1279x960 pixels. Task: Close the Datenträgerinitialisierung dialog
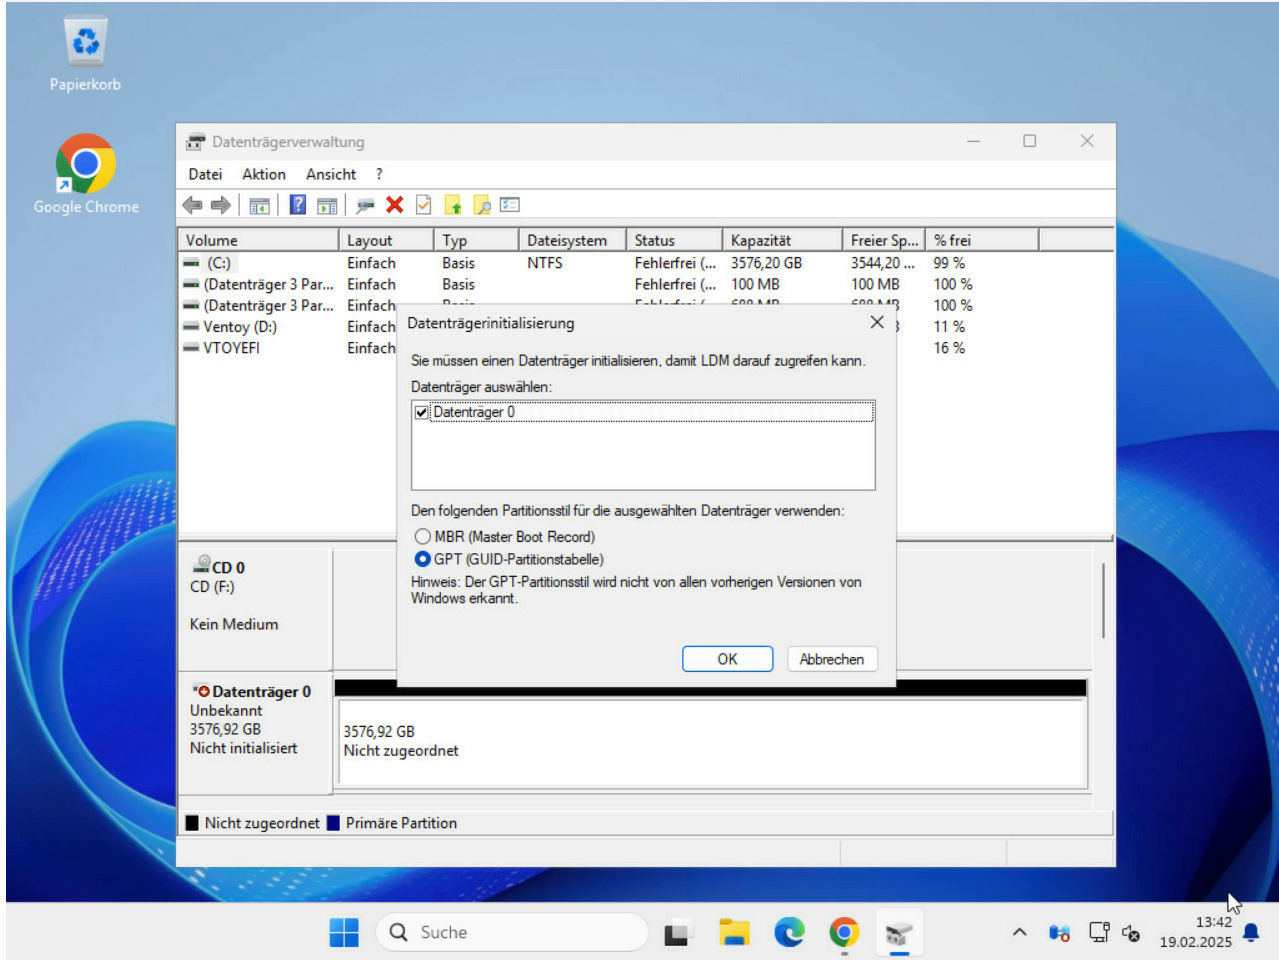pyautogui.click(x=877, y=322)
